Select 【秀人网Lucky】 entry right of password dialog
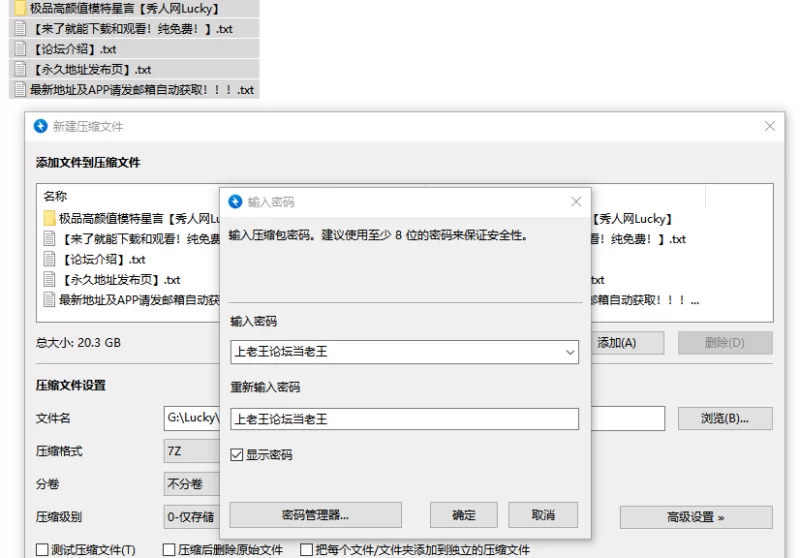Viewport: 800px width, 558px height. (x=632, y=218)
